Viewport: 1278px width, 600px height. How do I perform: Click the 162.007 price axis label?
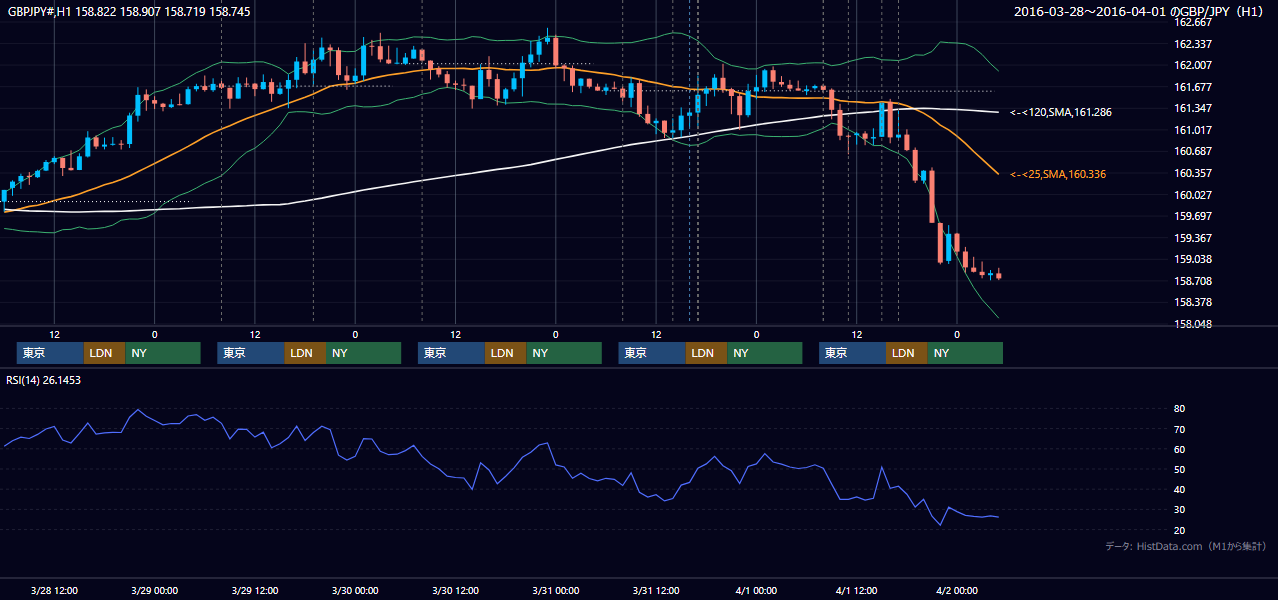pos(1192,65)
